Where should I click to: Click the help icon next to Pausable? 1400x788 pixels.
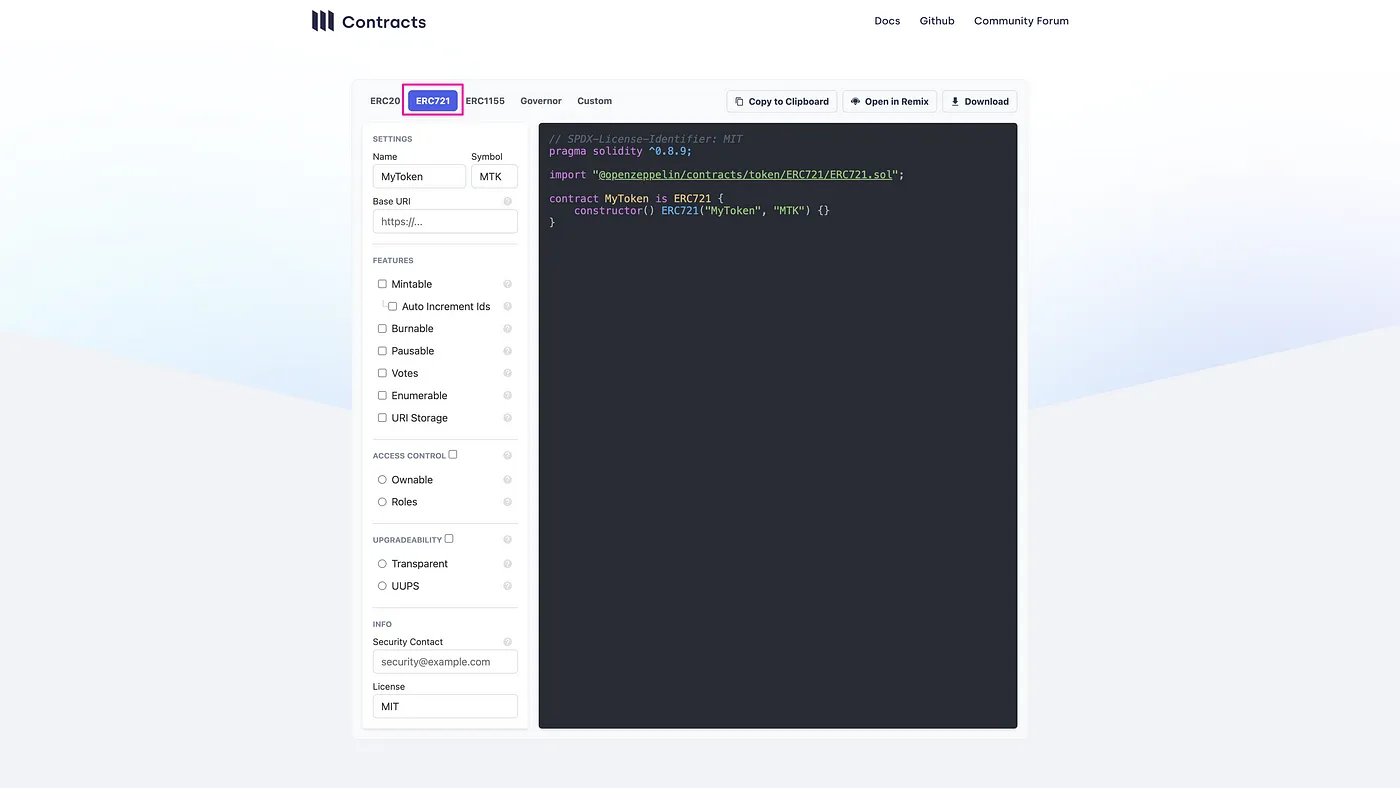(x=507, y=351)
